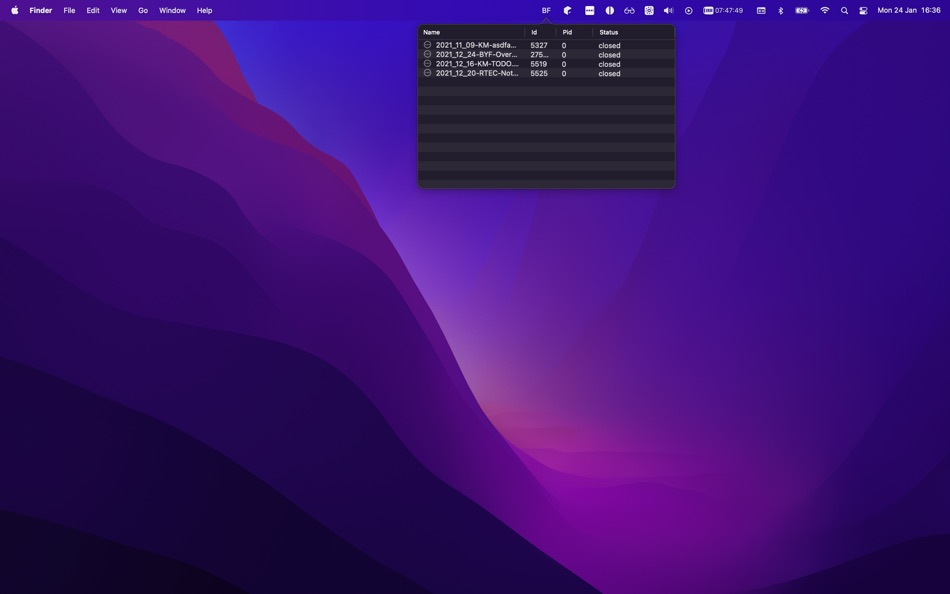
Task: Click the square flower-pattern menu bar icon
Action: pos(649,10)
